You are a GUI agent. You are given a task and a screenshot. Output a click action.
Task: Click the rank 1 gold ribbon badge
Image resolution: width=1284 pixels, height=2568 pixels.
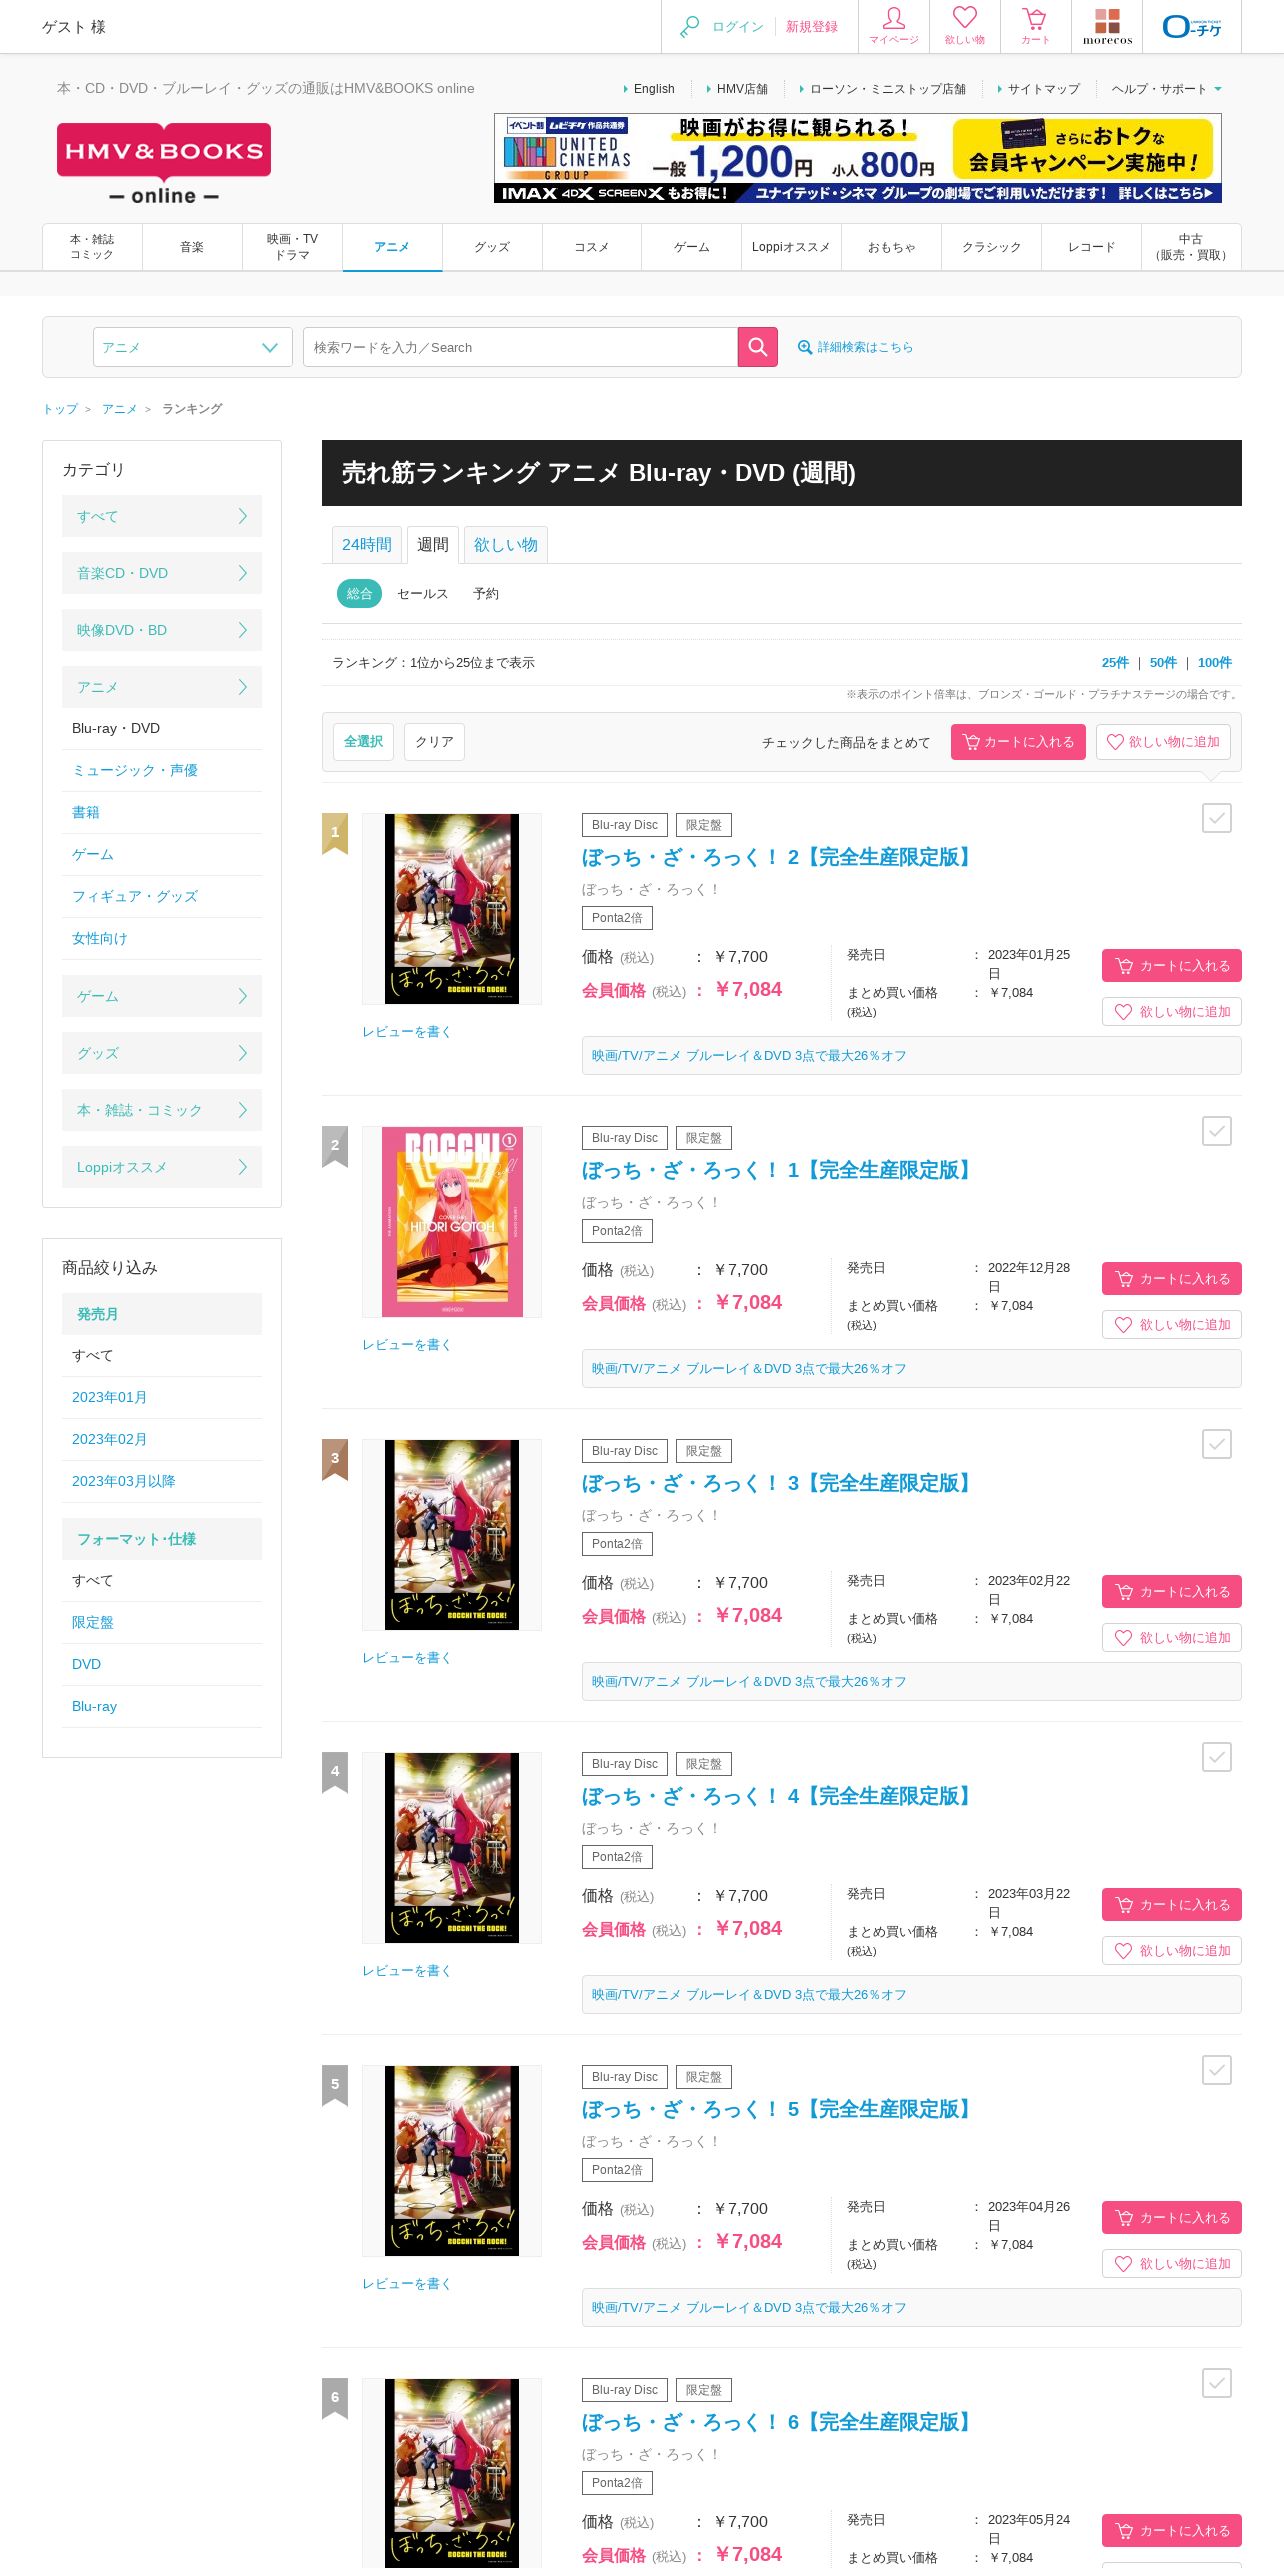335,833
